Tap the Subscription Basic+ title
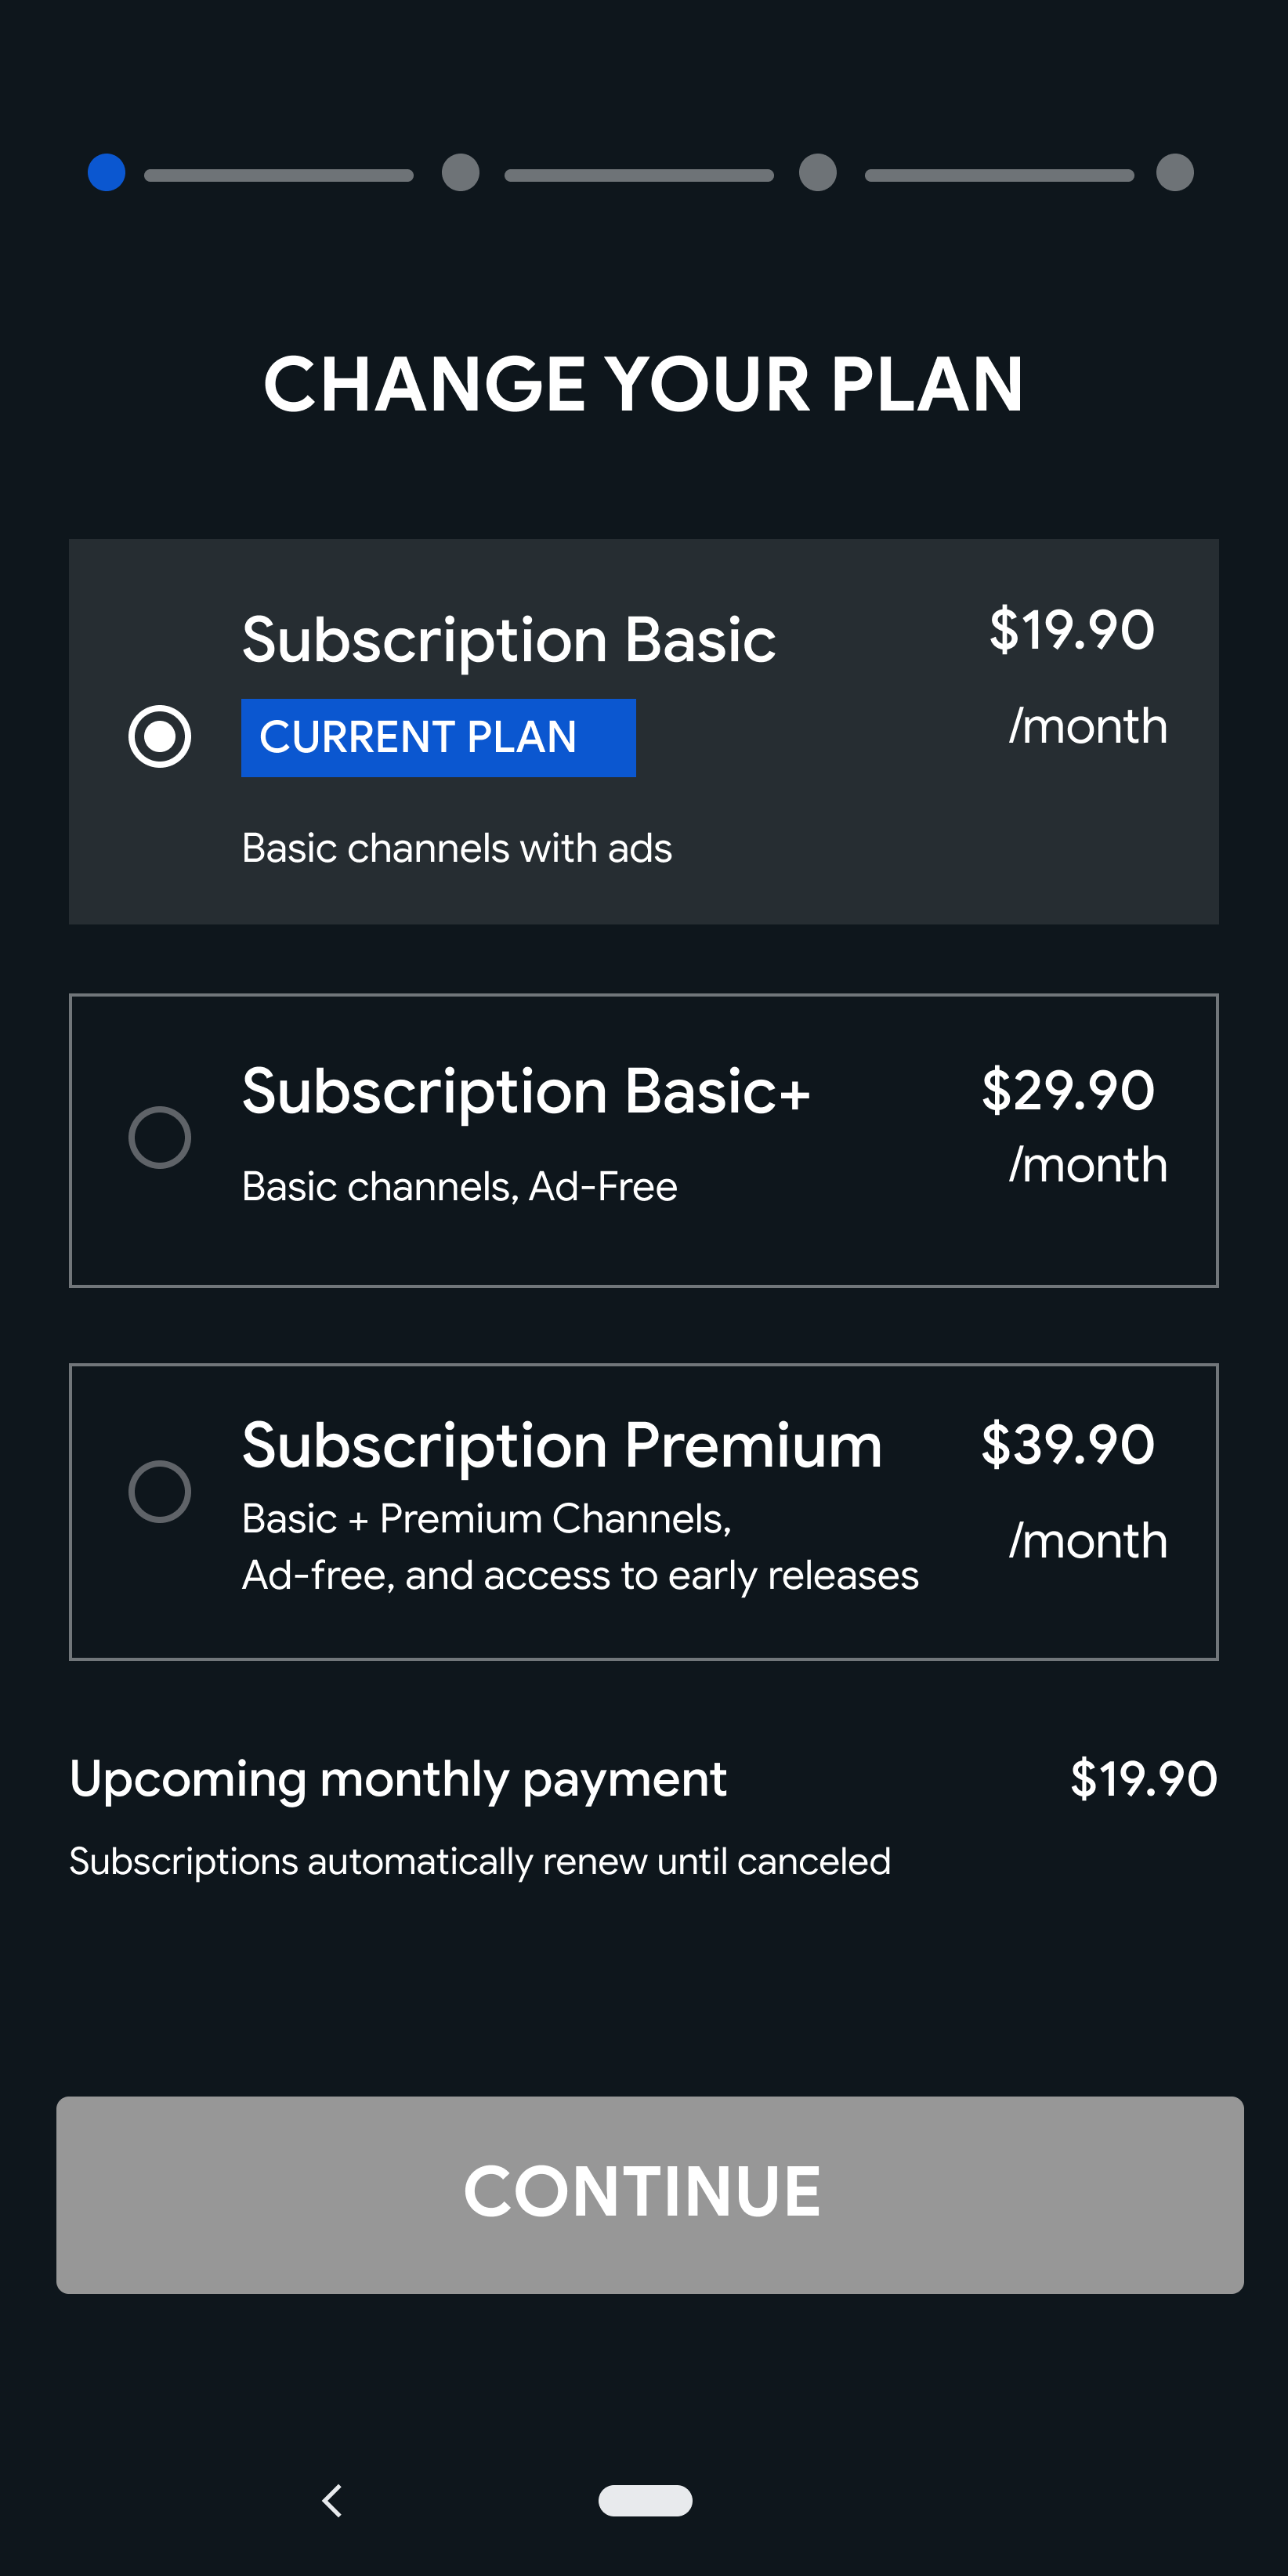 pos(526,1091)
